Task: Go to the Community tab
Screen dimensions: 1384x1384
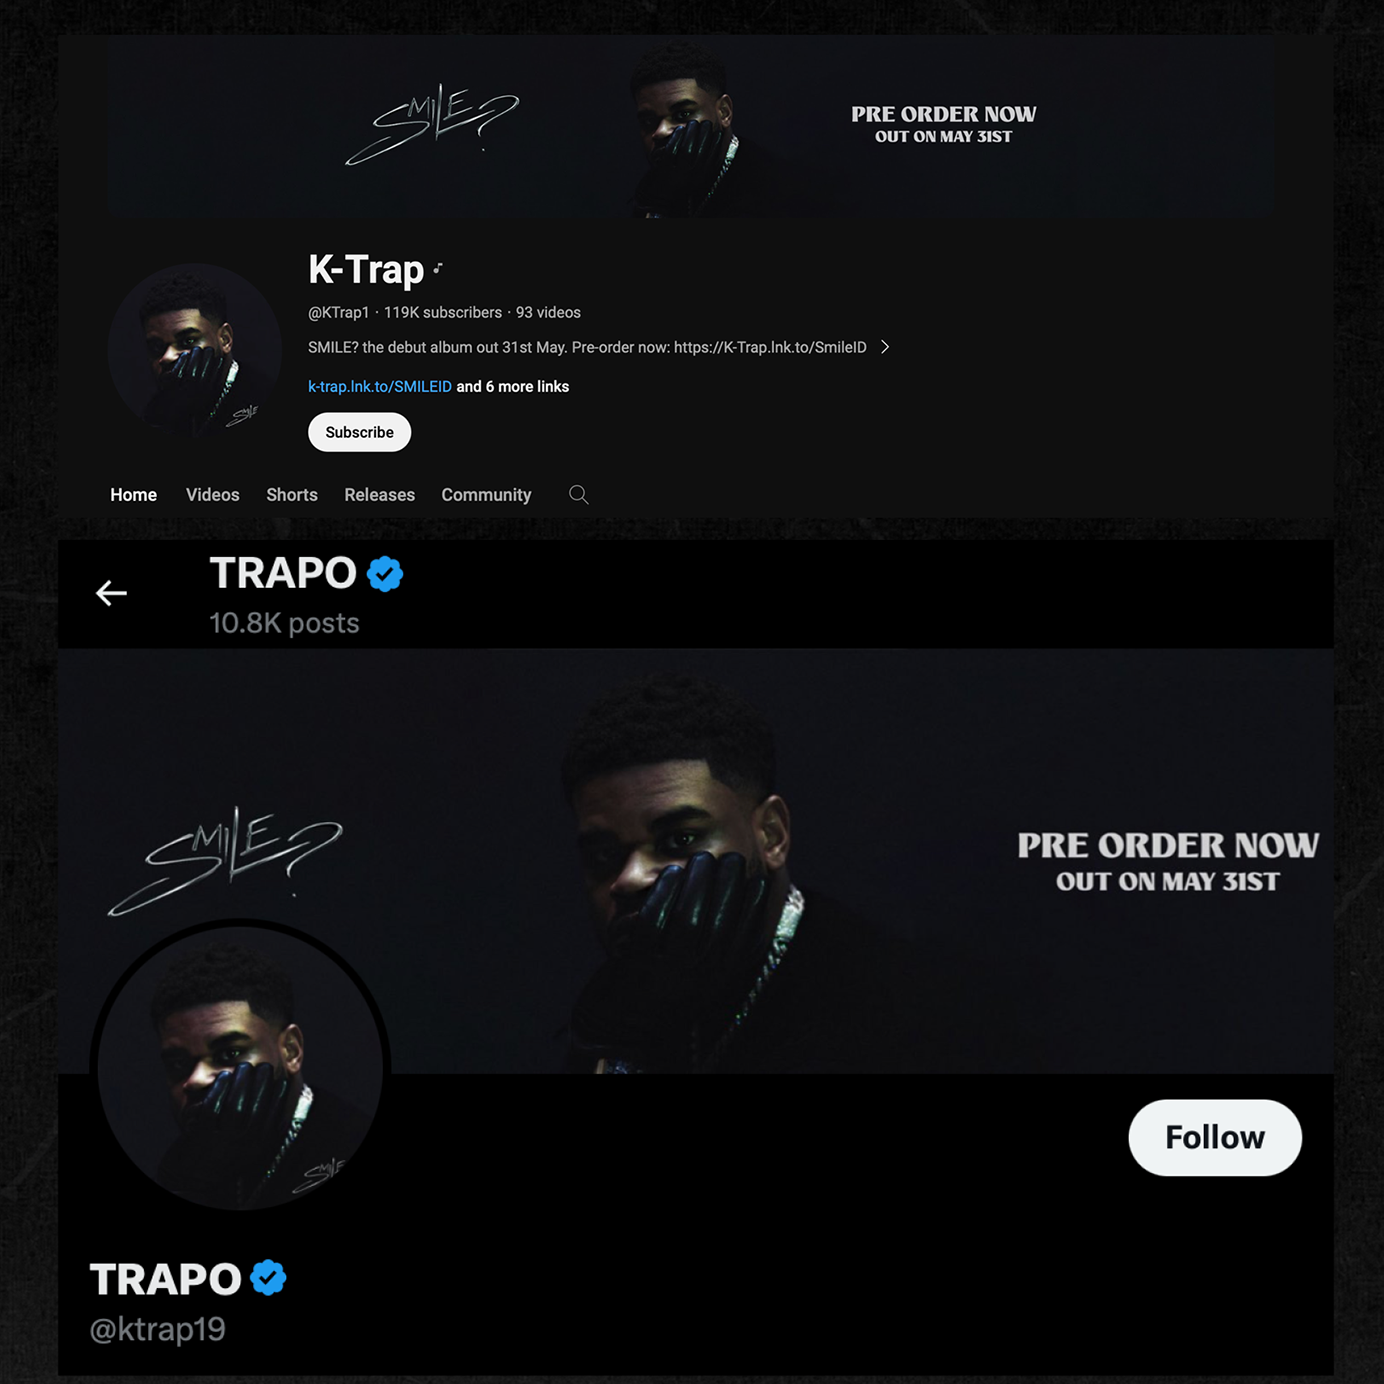Action: (487, 495)
